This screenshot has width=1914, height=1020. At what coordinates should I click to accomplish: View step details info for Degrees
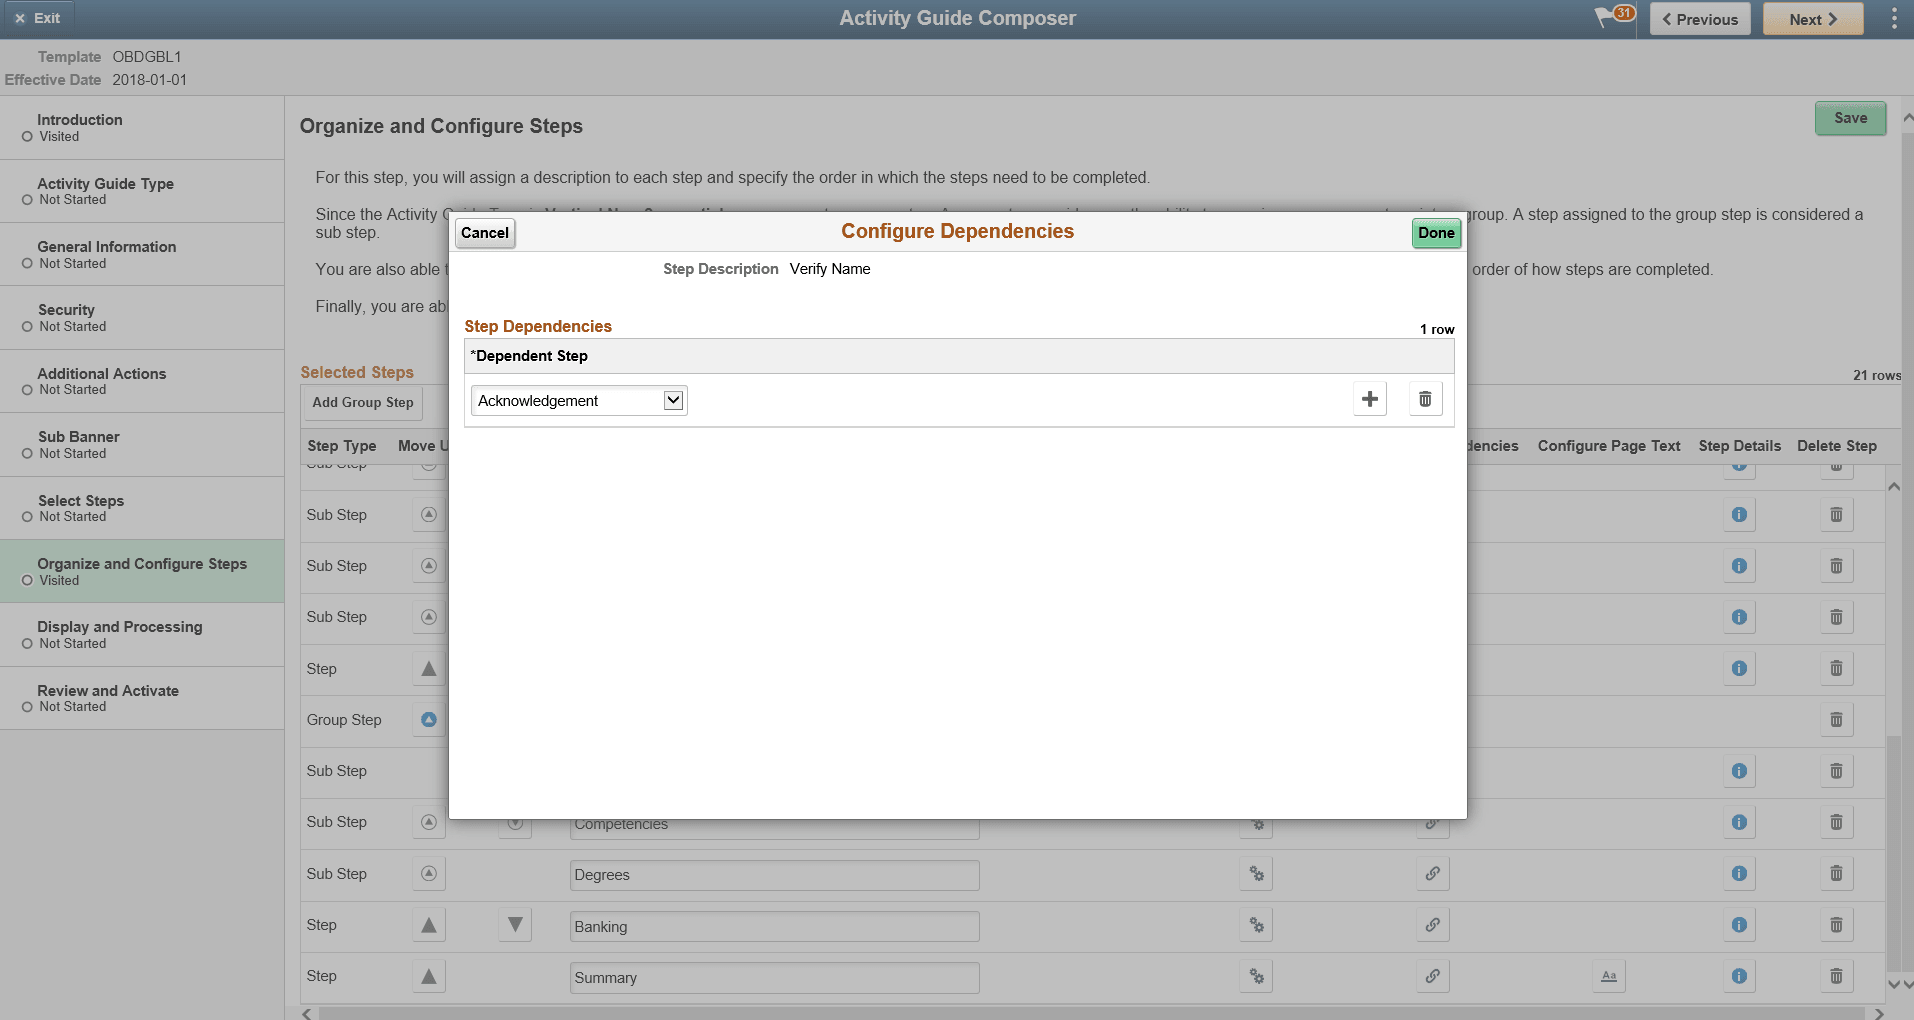tap(1739, 873)
